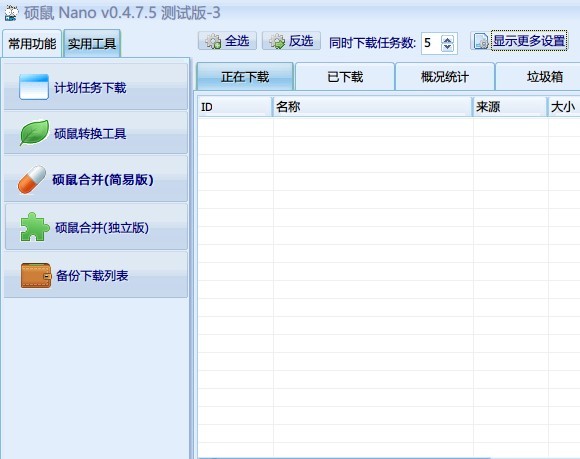The width and height of the screenshot is (580, 459).
Task: Click the green leaf 硕鼠转换工具 icon
Action: point(34,133)
